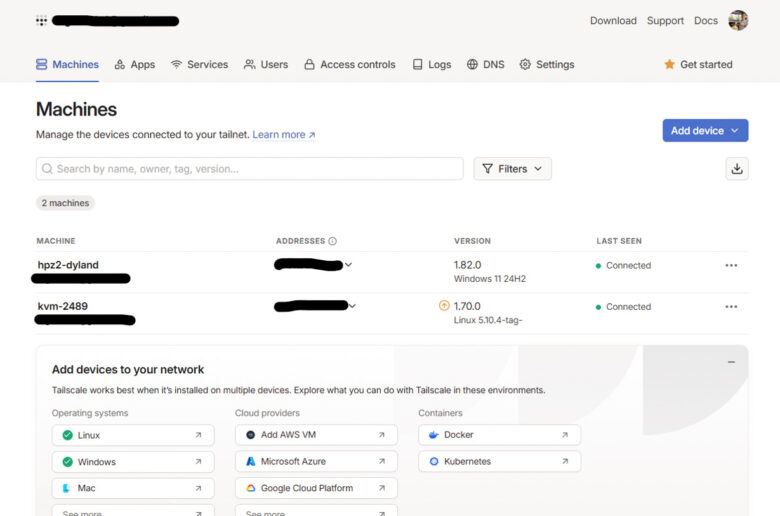Open the kvm-2489 machine

click(63, 307)
